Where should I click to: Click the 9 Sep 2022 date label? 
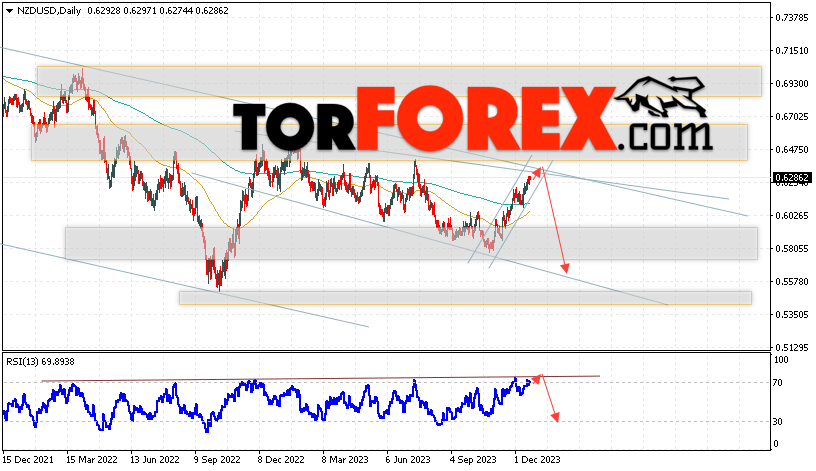coord(218,460)
